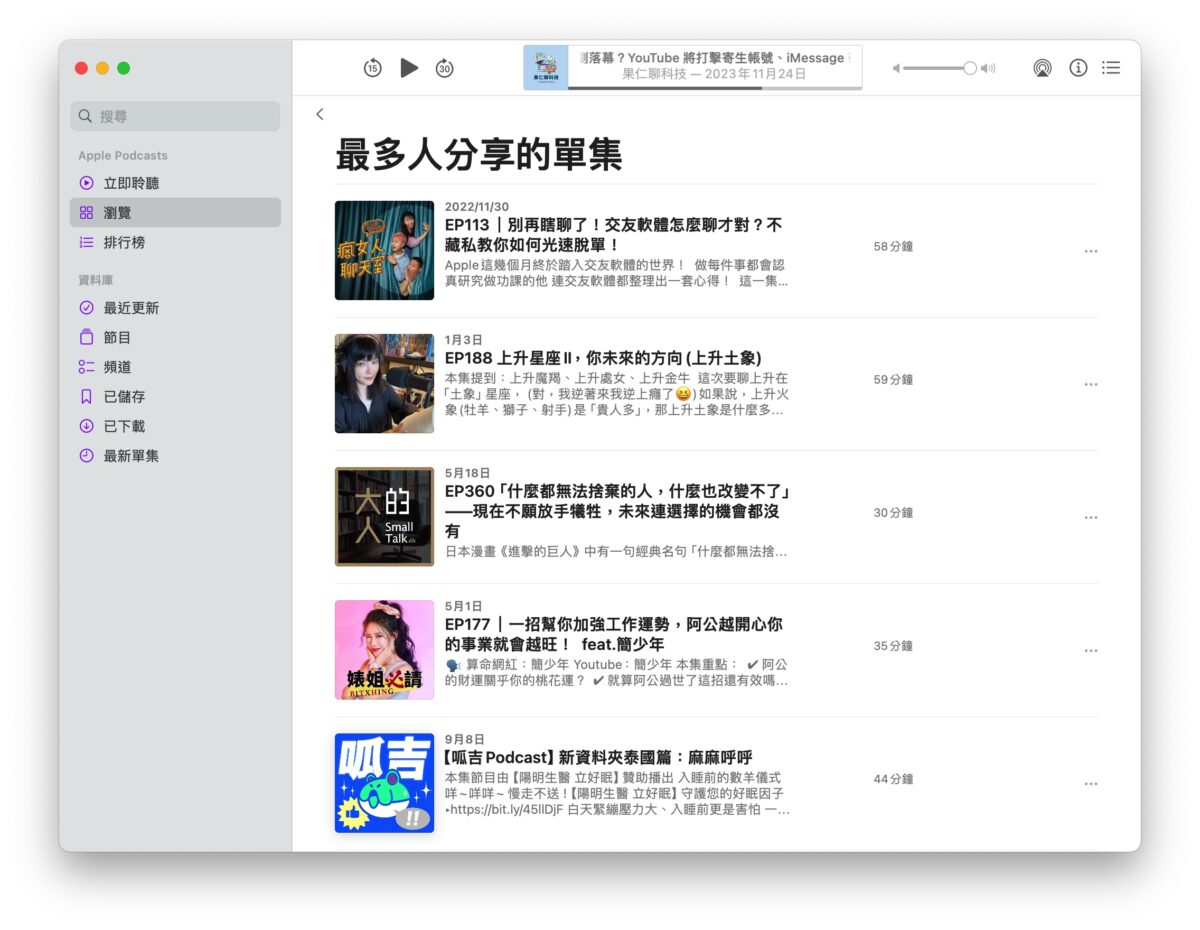
Task: Click the 59 分鐘 duration text
Action: point(893,379)
